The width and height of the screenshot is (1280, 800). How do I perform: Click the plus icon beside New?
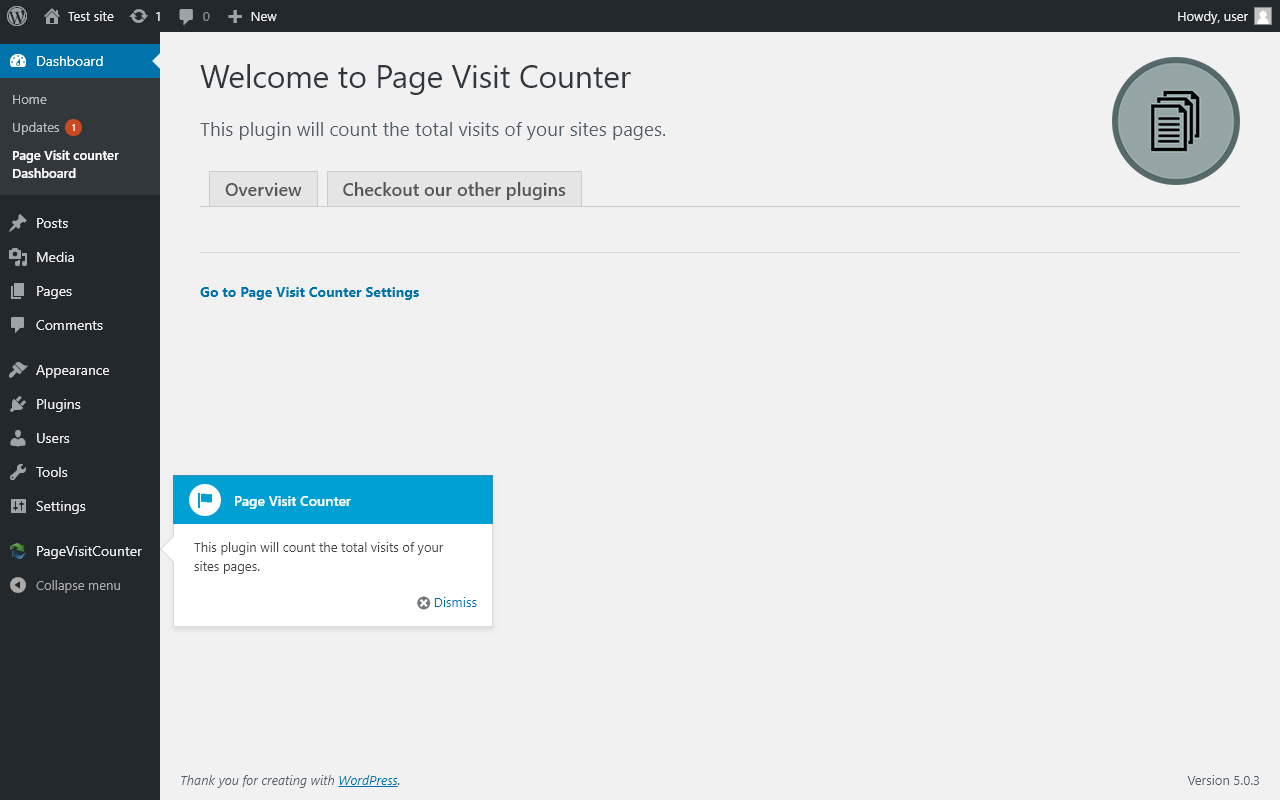[x=235, y=16]
